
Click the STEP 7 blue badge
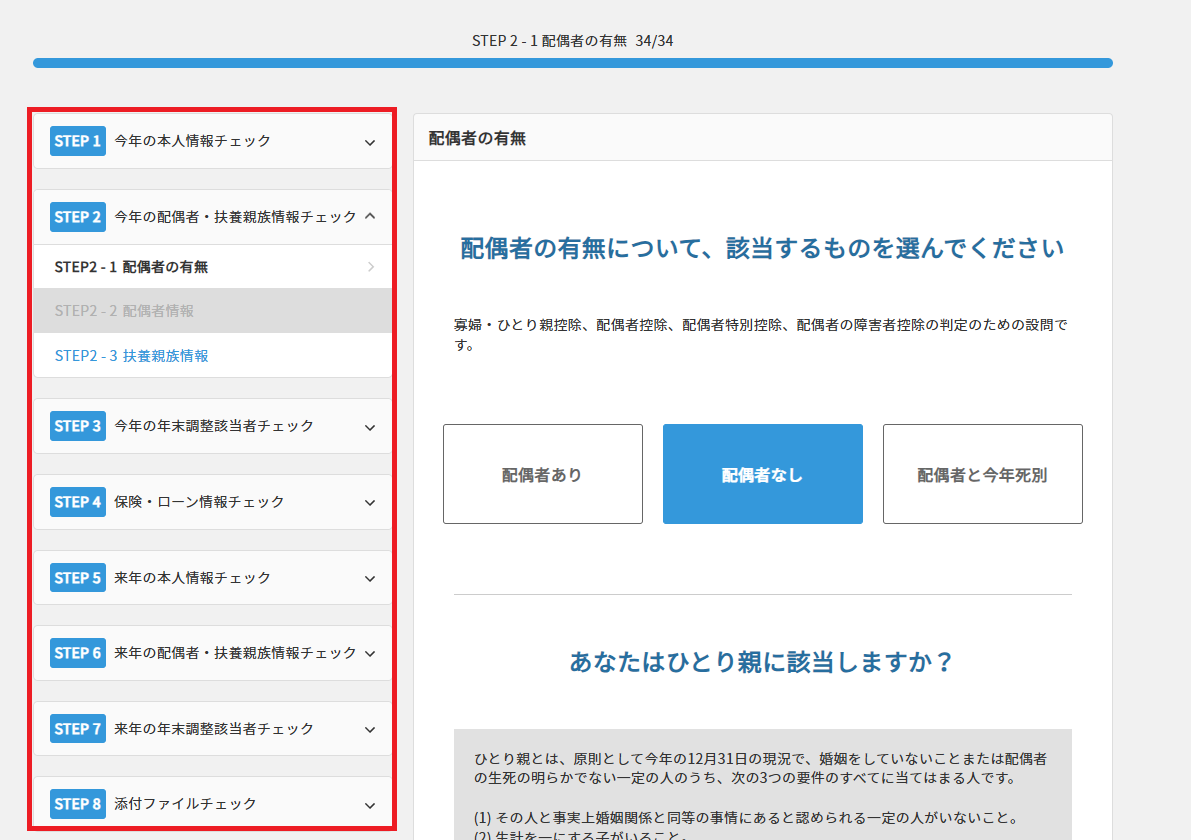(77, 729)
